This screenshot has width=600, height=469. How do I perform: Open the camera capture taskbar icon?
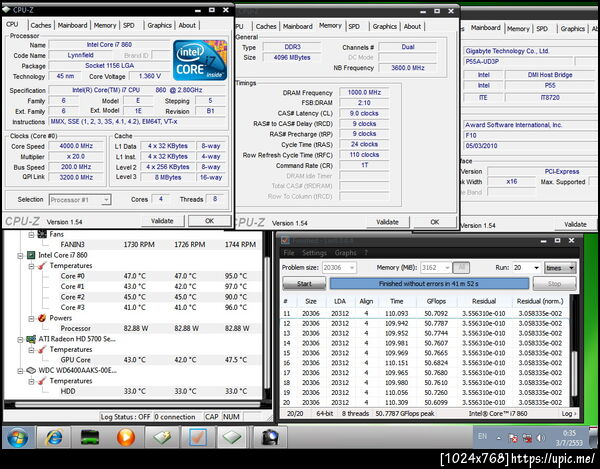(x=270, y=437)
